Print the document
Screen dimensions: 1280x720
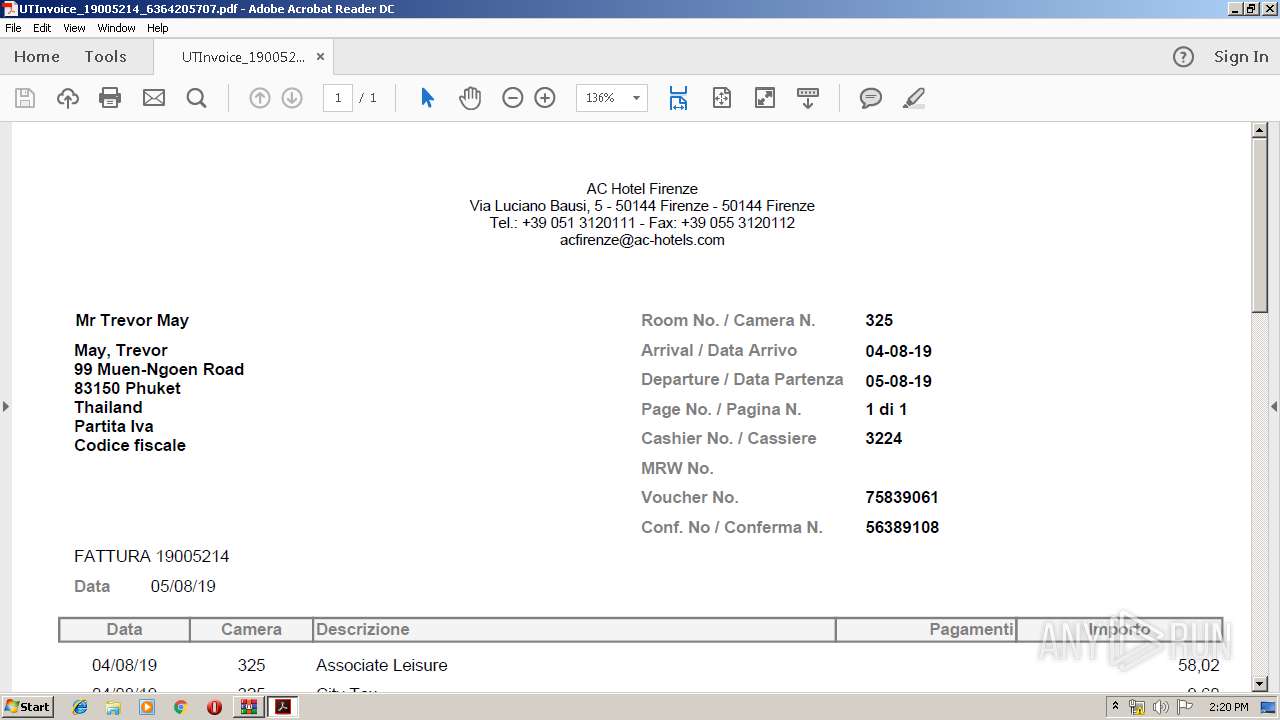coord(110,98)
